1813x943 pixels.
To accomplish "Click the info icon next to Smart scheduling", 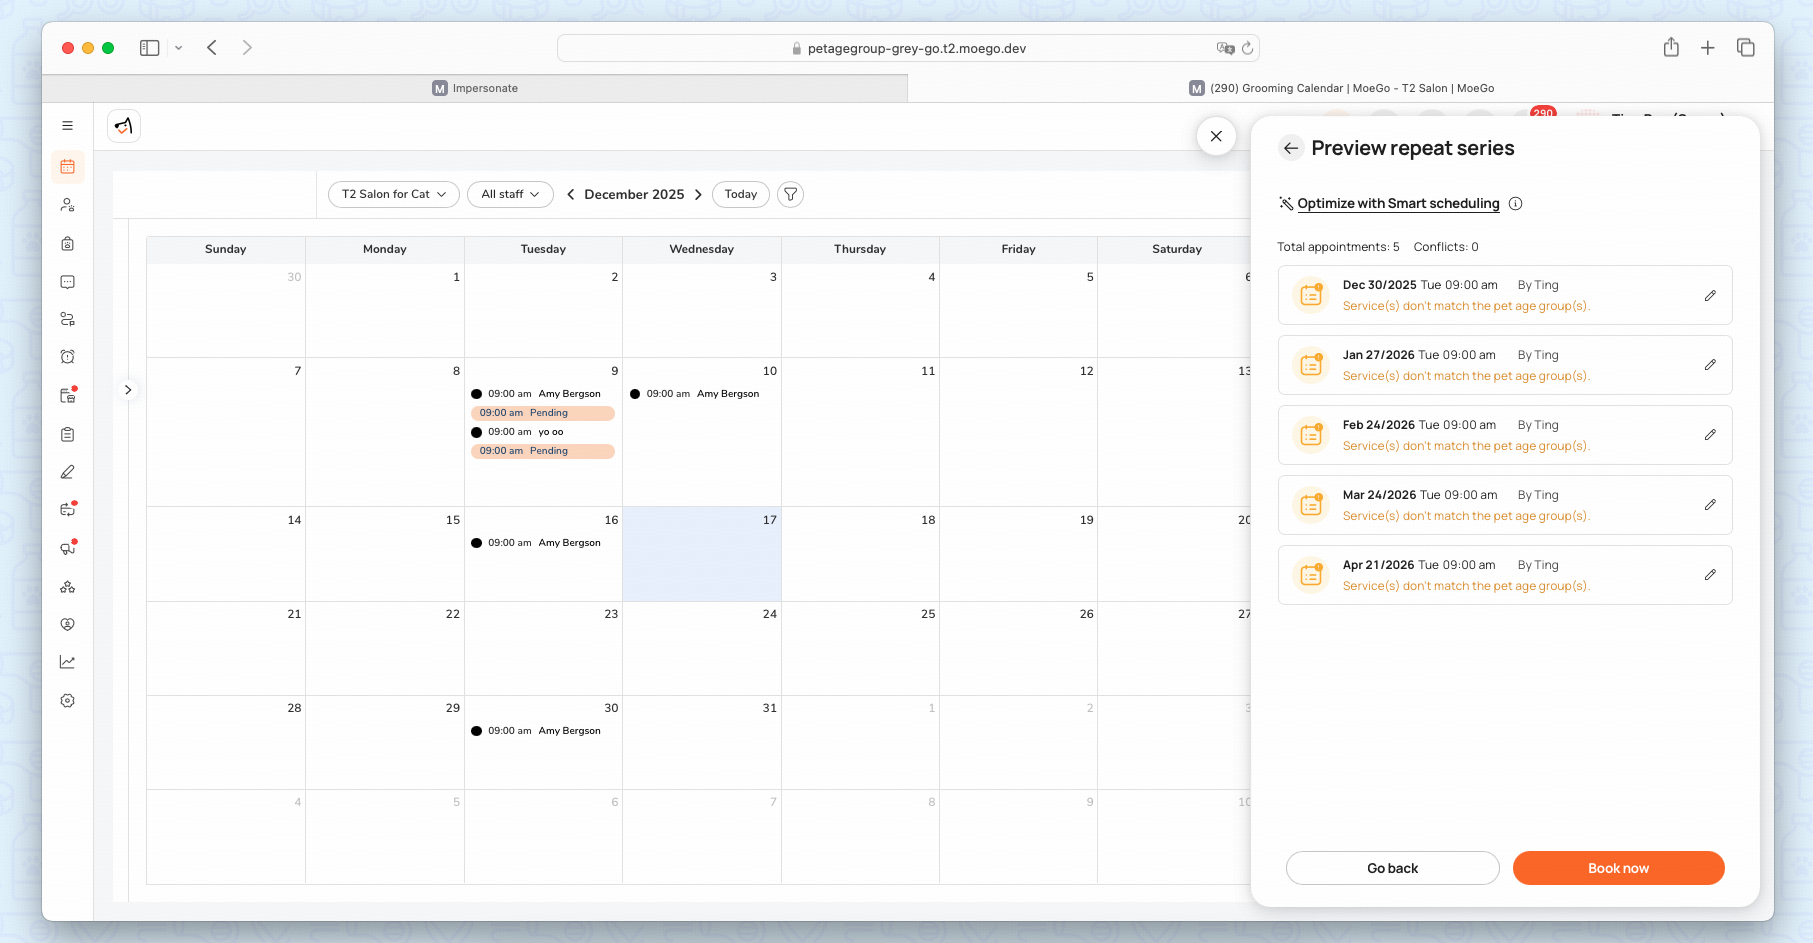I will [x=1515, y=204].
